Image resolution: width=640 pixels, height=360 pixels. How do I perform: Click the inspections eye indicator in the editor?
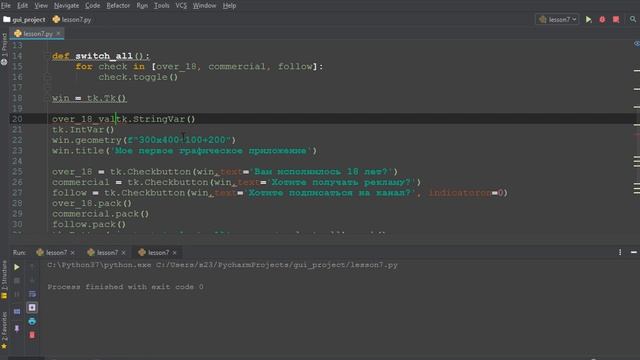tap(636, 44)
